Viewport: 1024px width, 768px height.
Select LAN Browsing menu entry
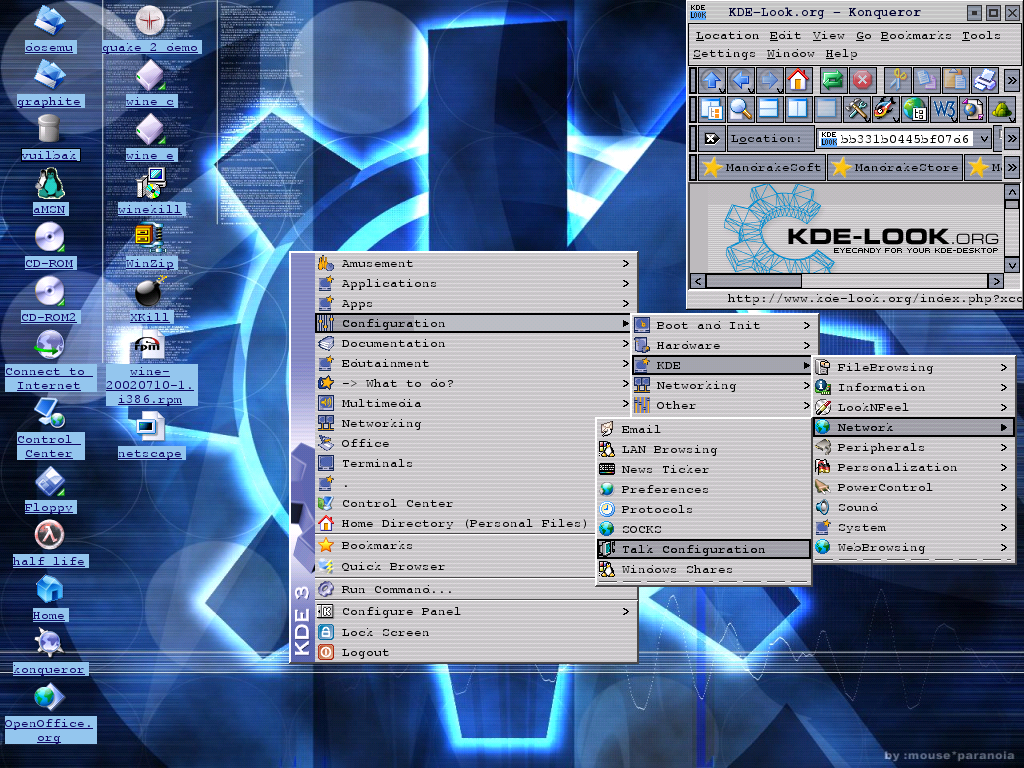point(704,449)
